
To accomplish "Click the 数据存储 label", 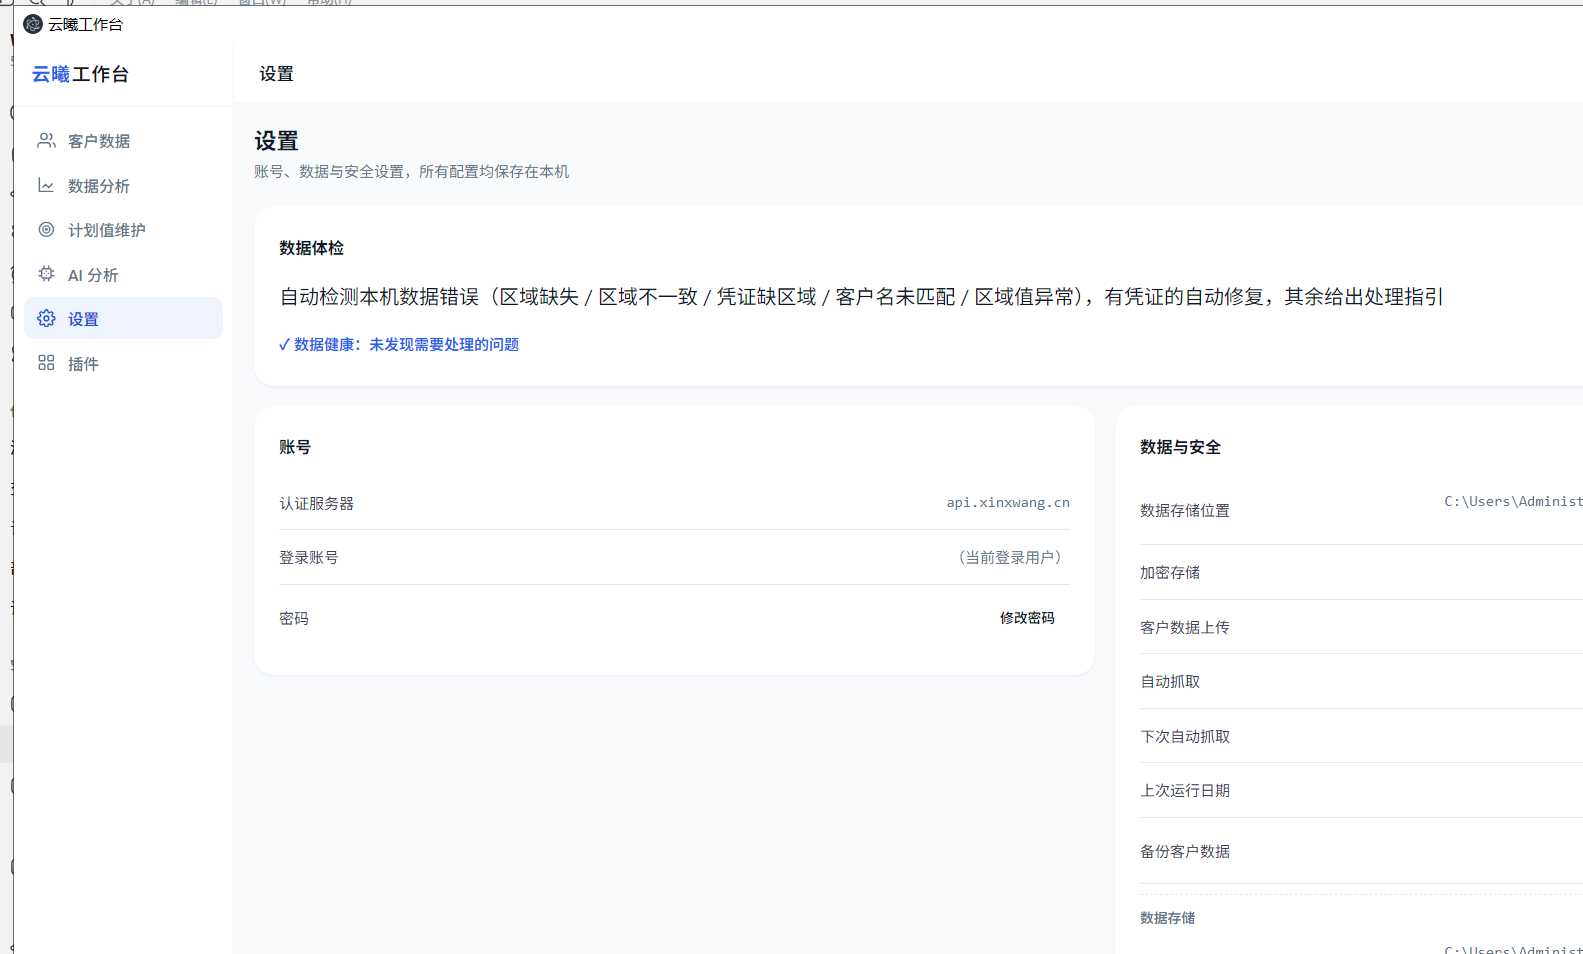I will tap(1167, 917).
